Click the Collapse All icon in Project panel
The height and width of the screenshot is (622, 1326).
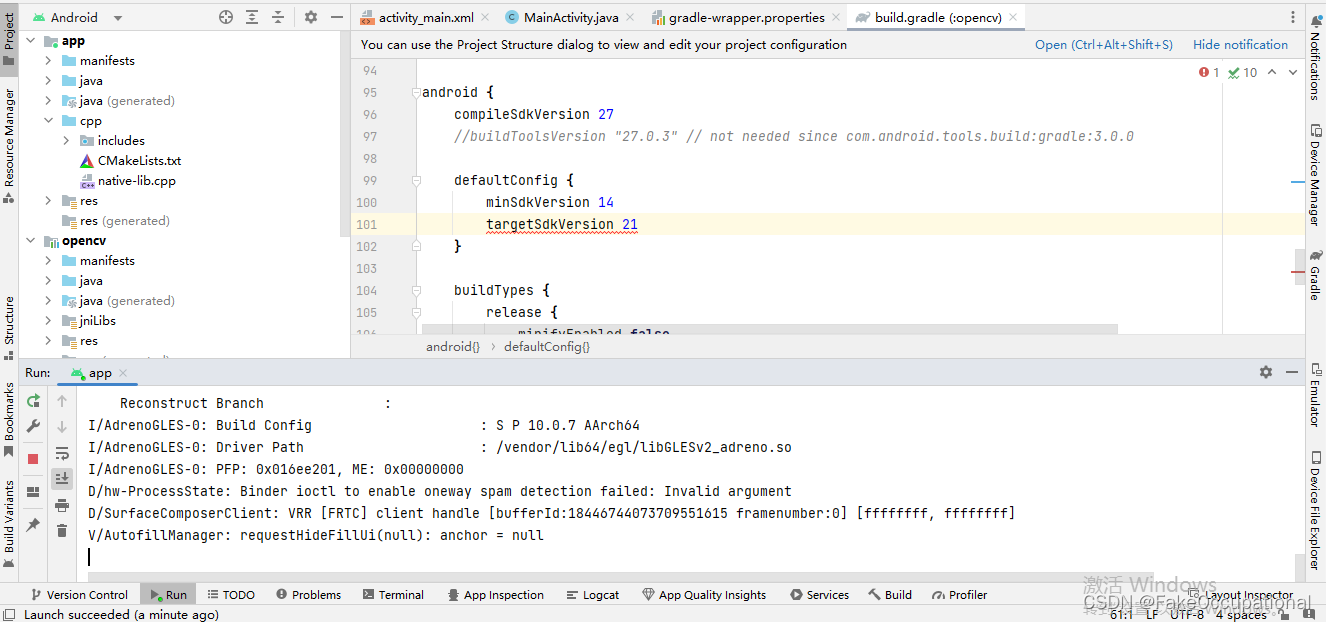(278, 17)
